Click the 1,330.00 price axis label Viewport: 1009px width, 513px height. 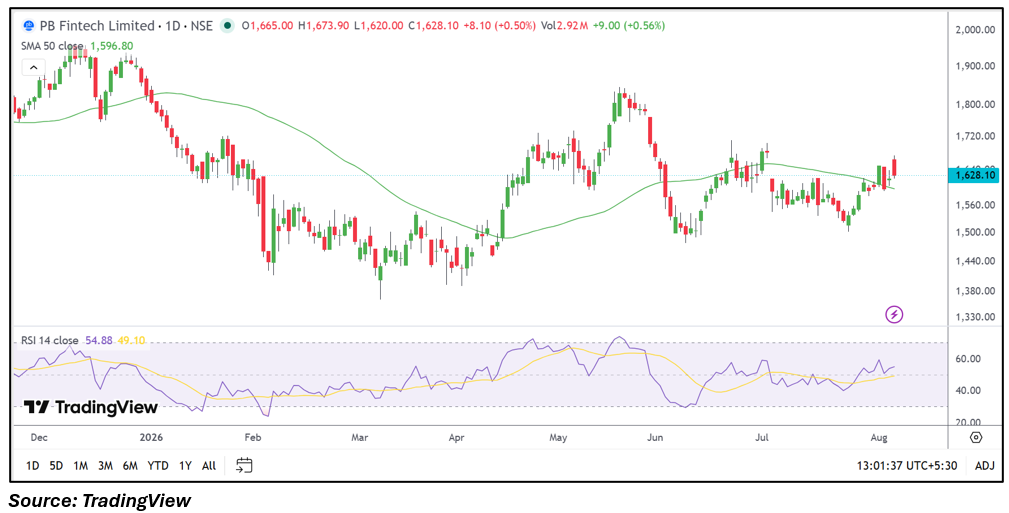coord(976,317)
